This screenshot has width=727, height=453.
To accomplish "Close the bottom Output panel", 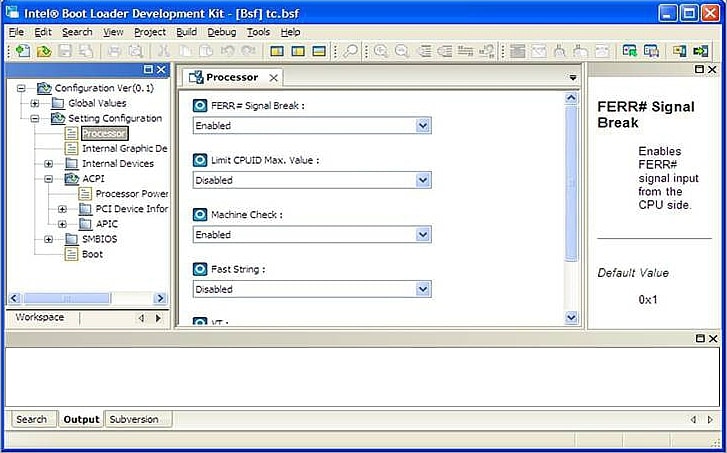I will coord(713,338).
